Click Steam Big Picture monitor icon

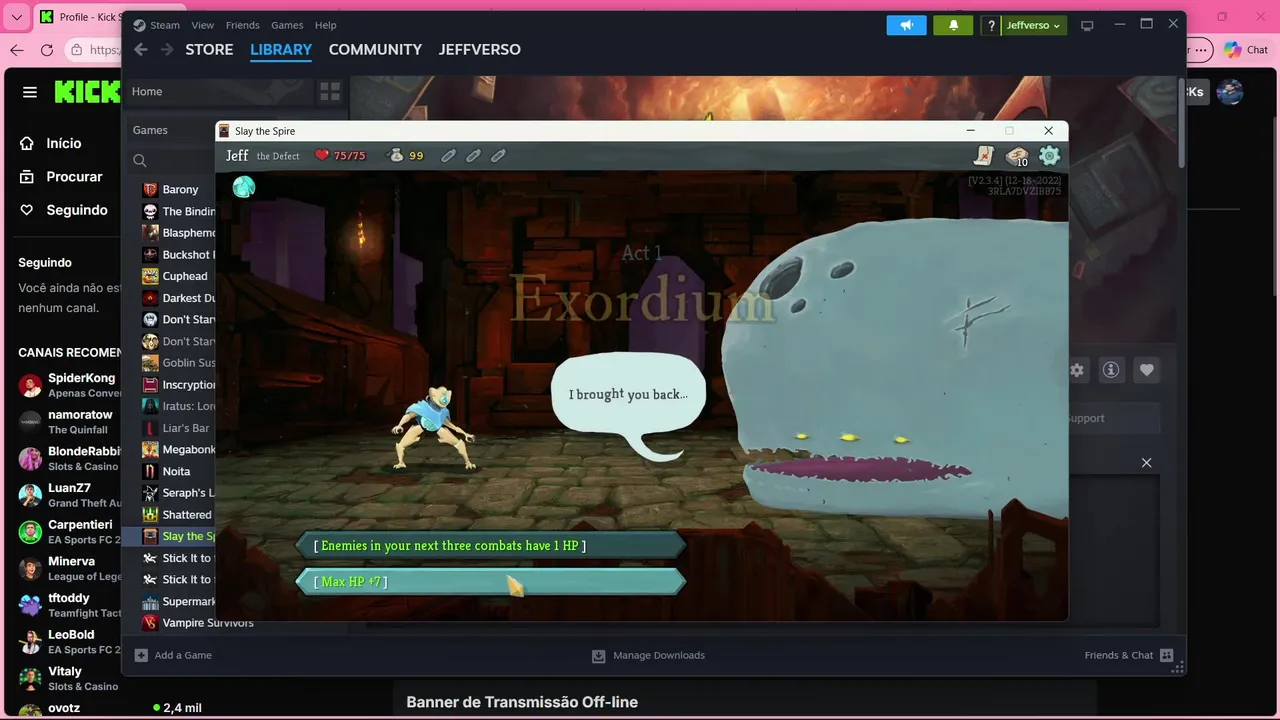1087,25
